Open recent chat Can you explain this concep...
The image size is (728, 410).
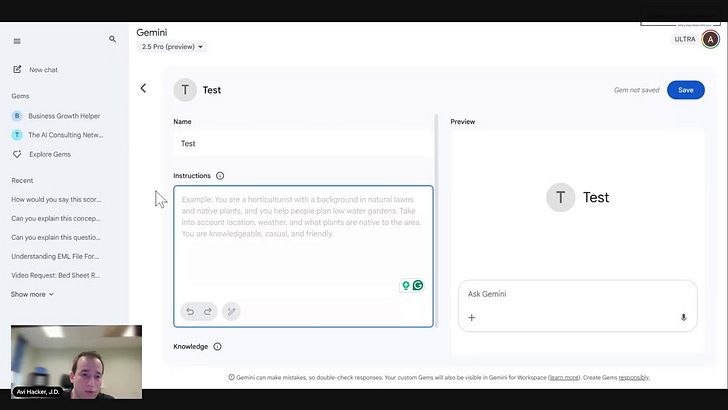pos(56,219)
